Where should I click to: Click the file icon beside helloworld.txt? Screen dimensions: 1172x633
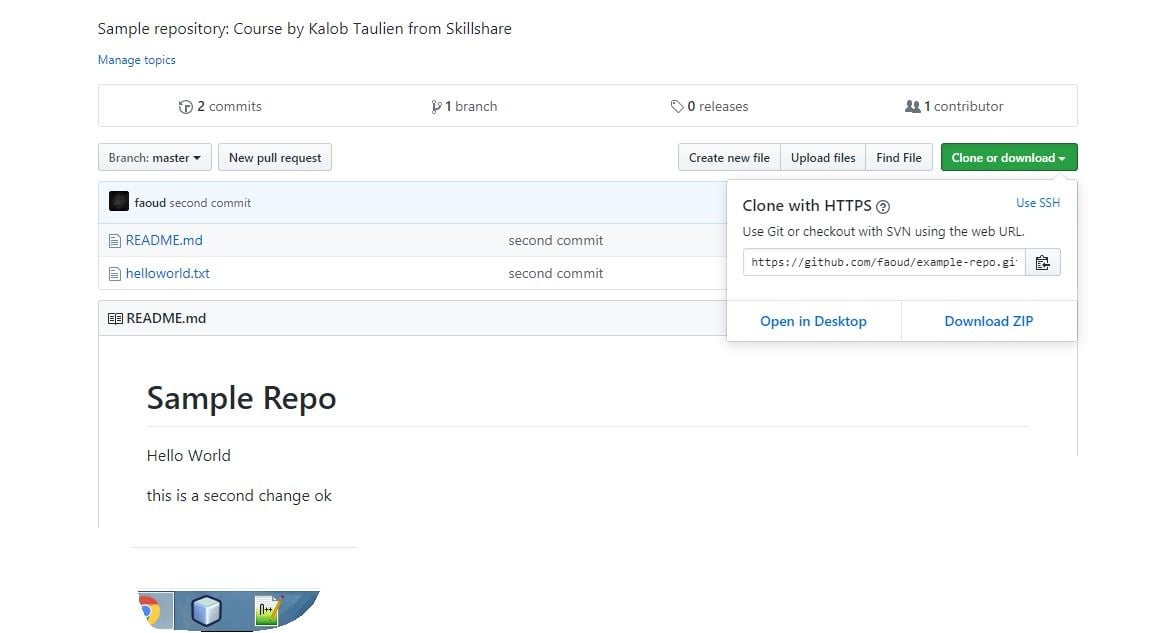click(x=114, y=274)
